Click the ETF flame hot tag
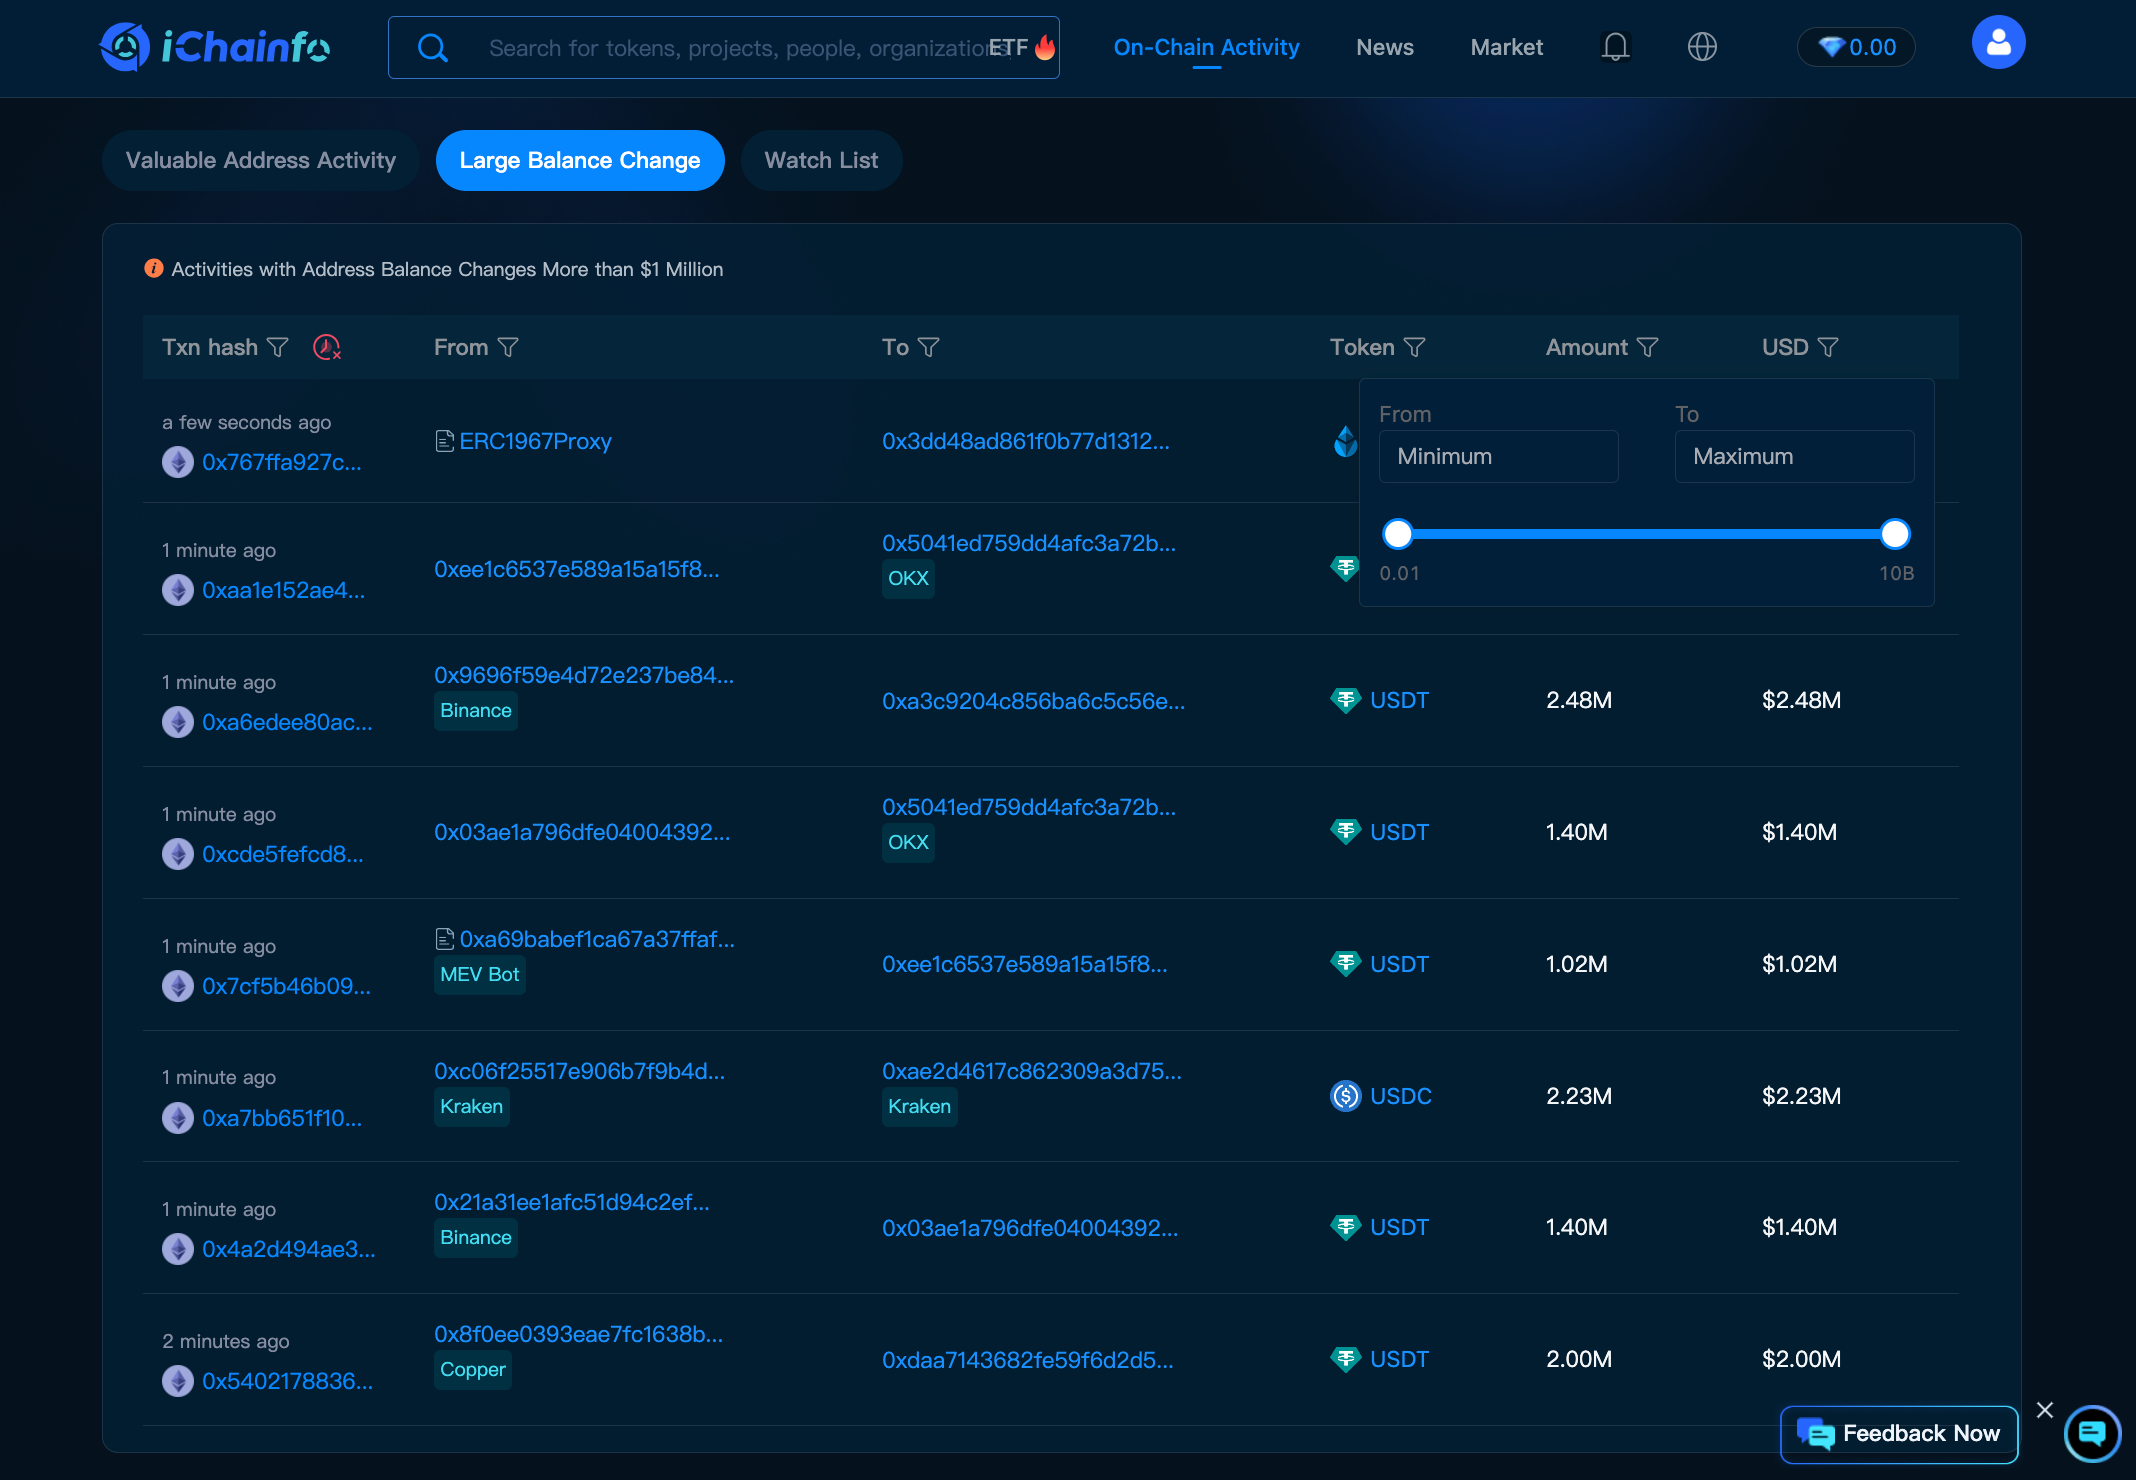The height and width of the screenshot is (1480, 2136). (x=1021, y=47)
